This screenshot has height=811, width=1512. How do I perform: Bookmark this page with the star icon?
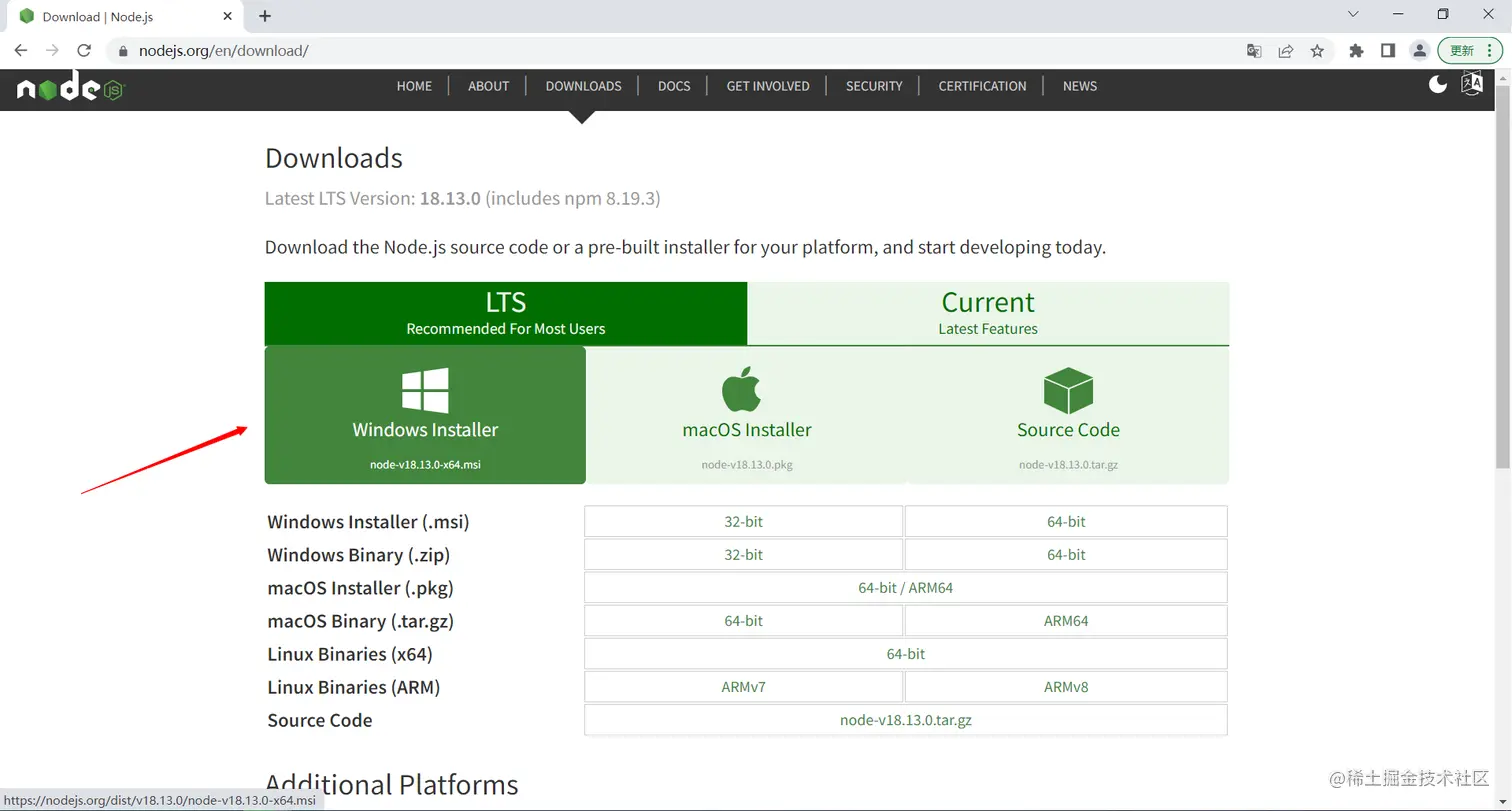coord(1318,51)
